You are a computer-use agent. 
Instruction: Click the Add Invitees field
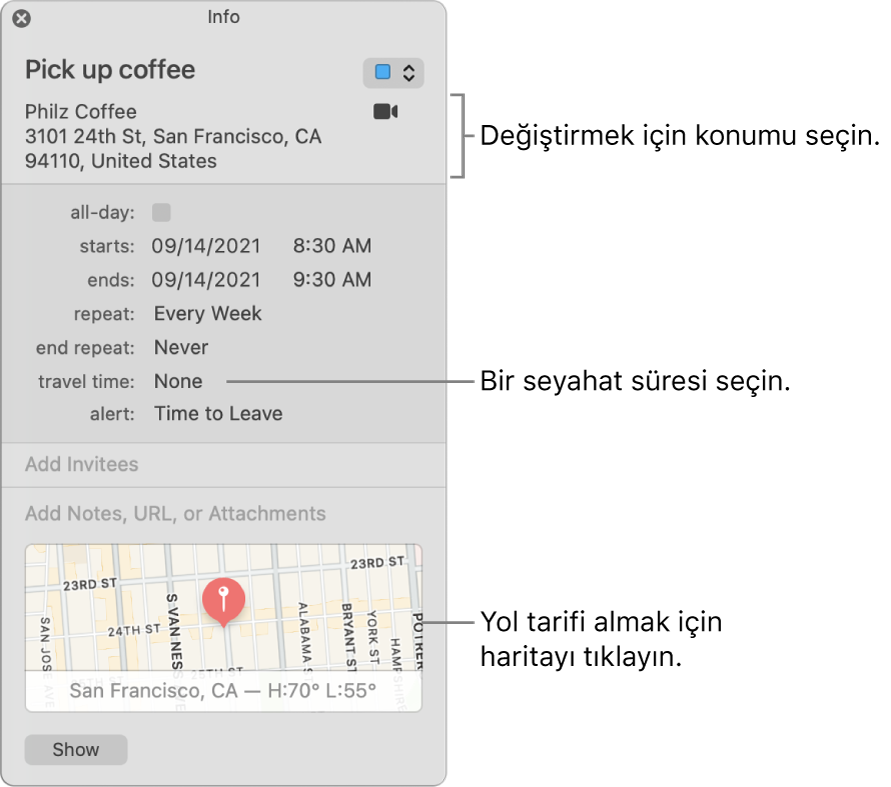pyautogui.click(x=223, y=465)
